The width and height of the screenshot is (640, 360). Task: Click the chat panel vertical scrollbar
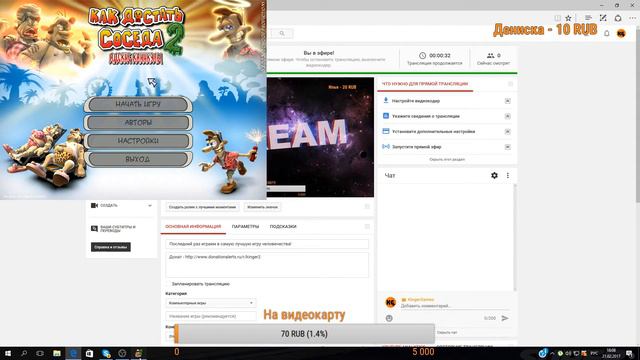(515, 238)
